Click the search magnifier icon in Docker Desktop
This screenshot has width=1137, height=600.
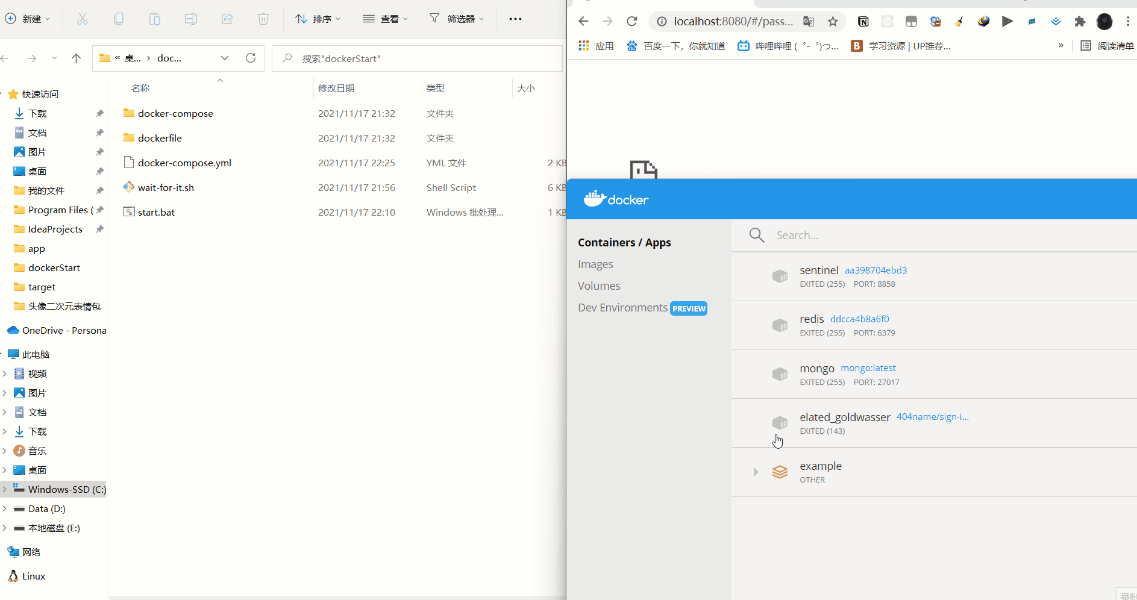click(756, 234)
